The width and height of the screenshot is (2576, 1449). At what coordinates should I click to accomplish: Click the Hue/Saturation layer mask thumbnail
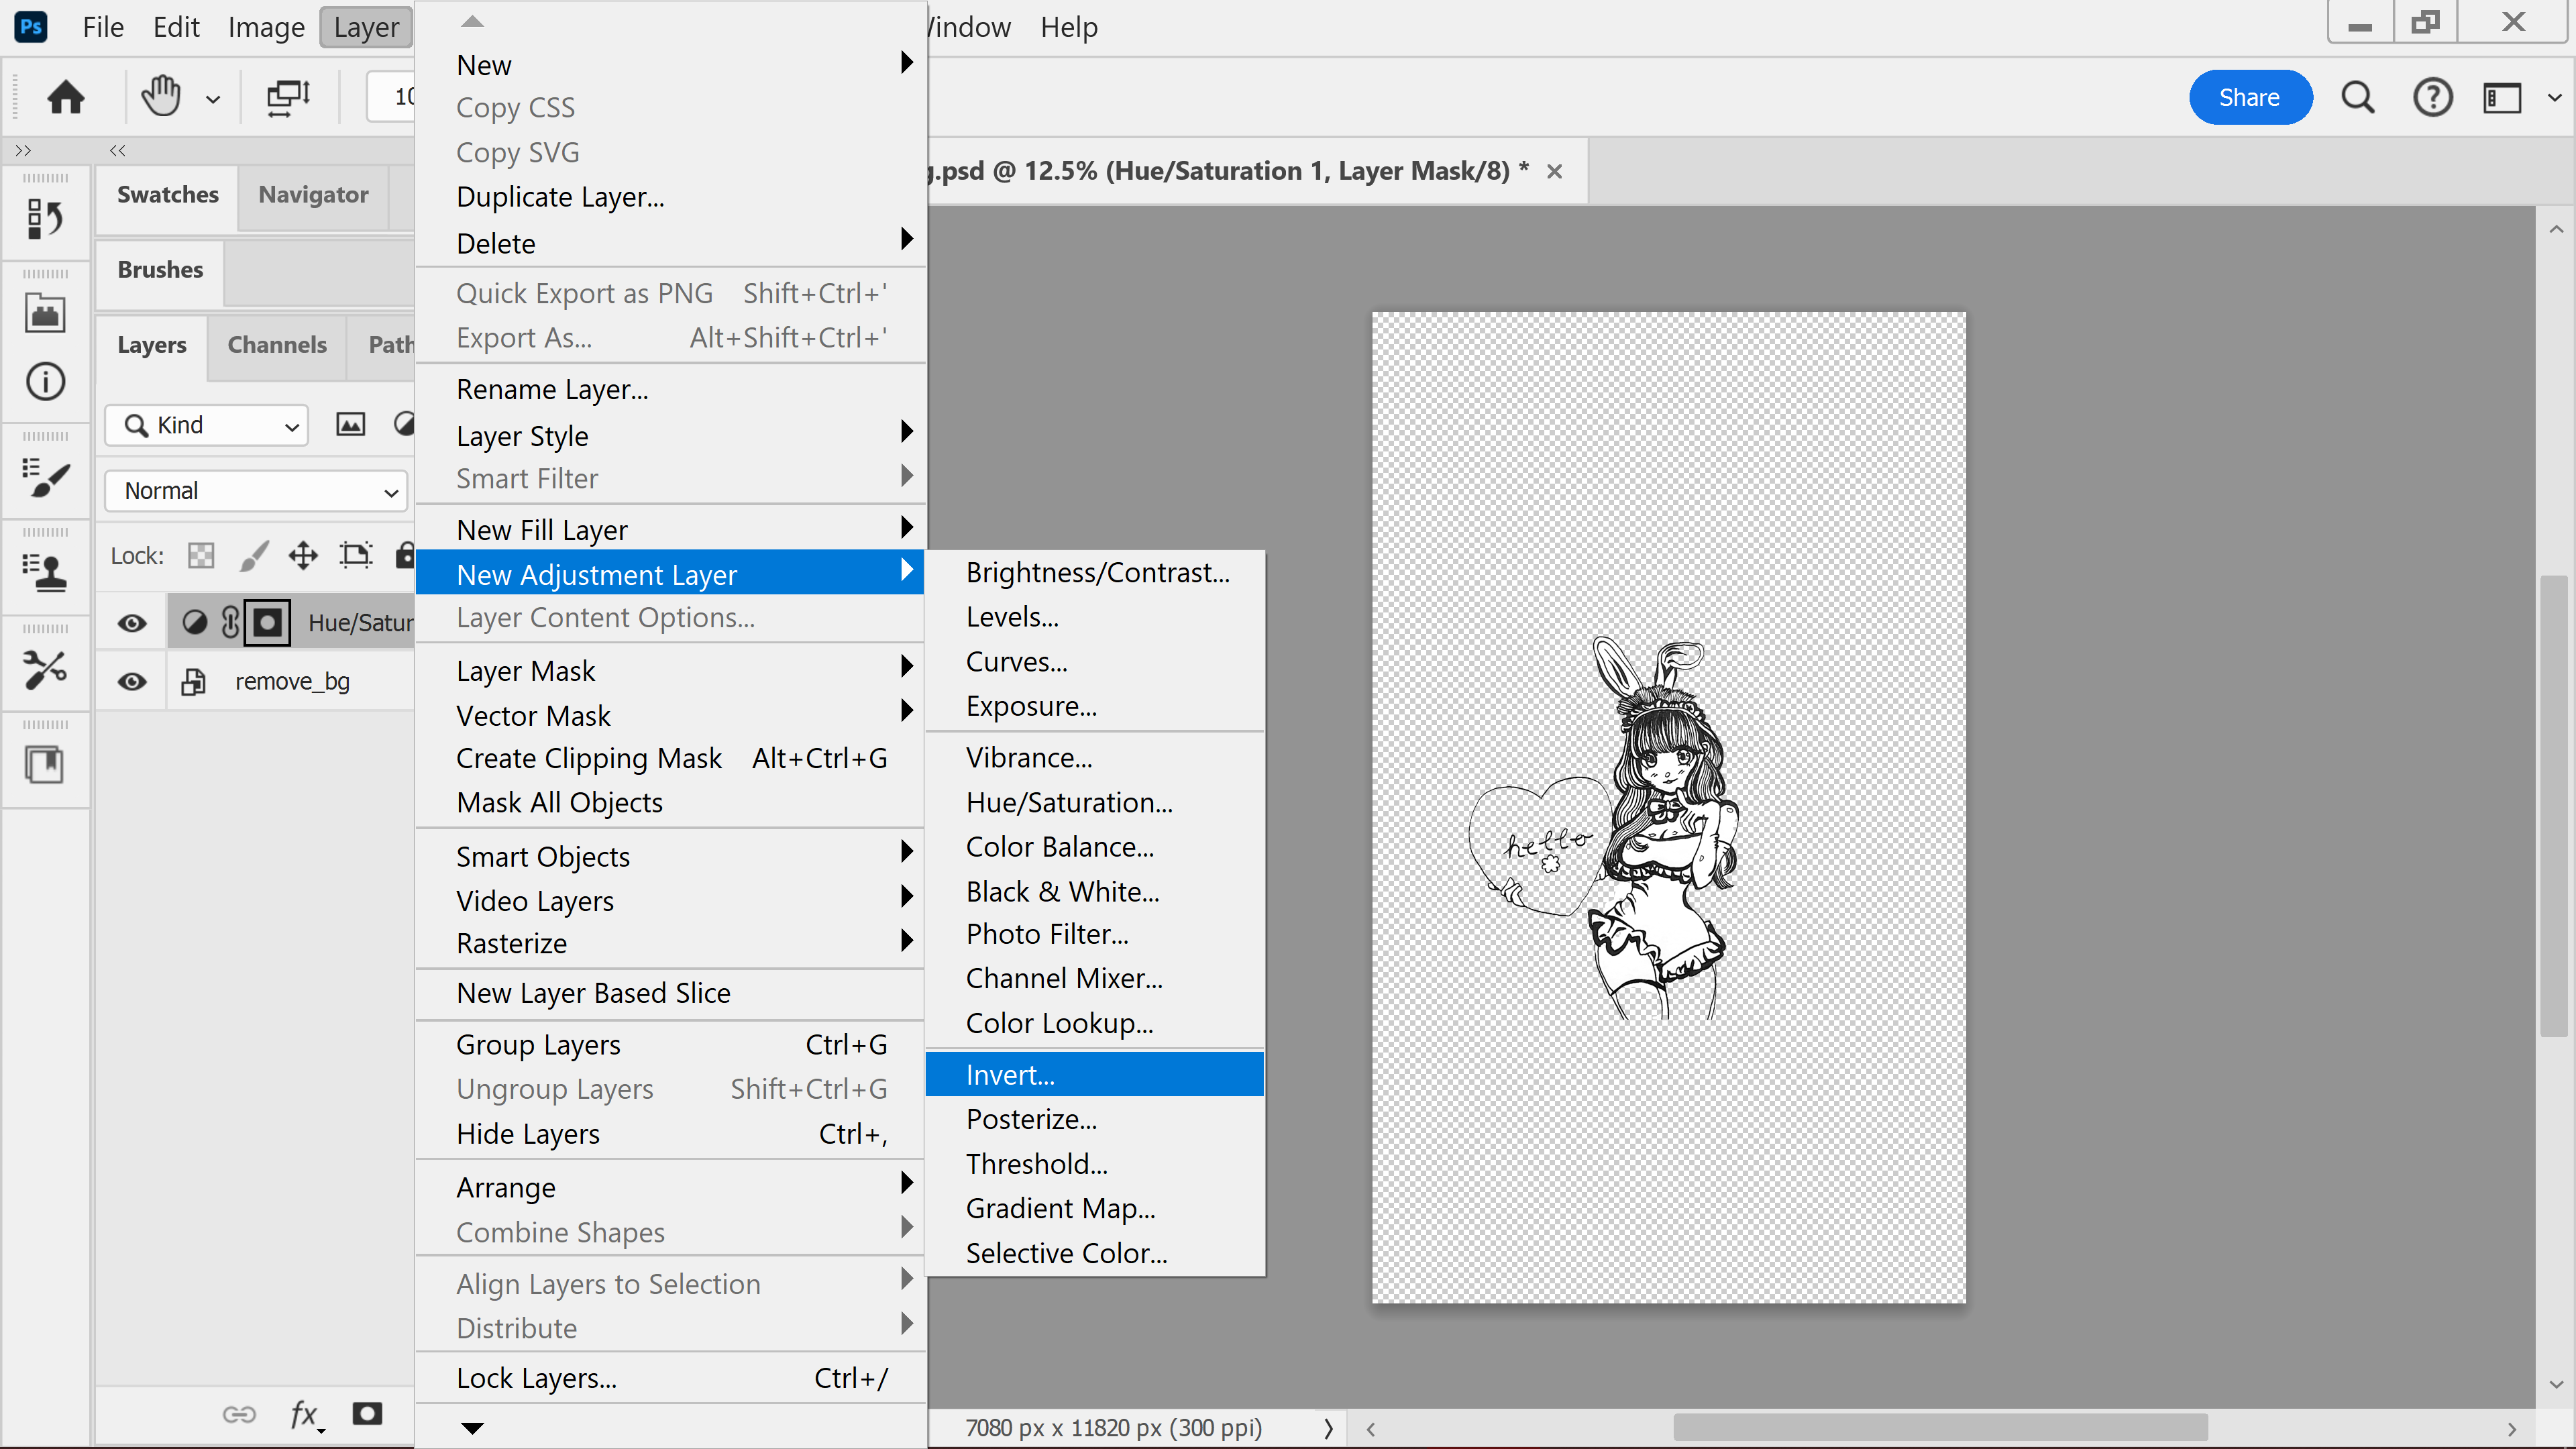pos(267,623)
